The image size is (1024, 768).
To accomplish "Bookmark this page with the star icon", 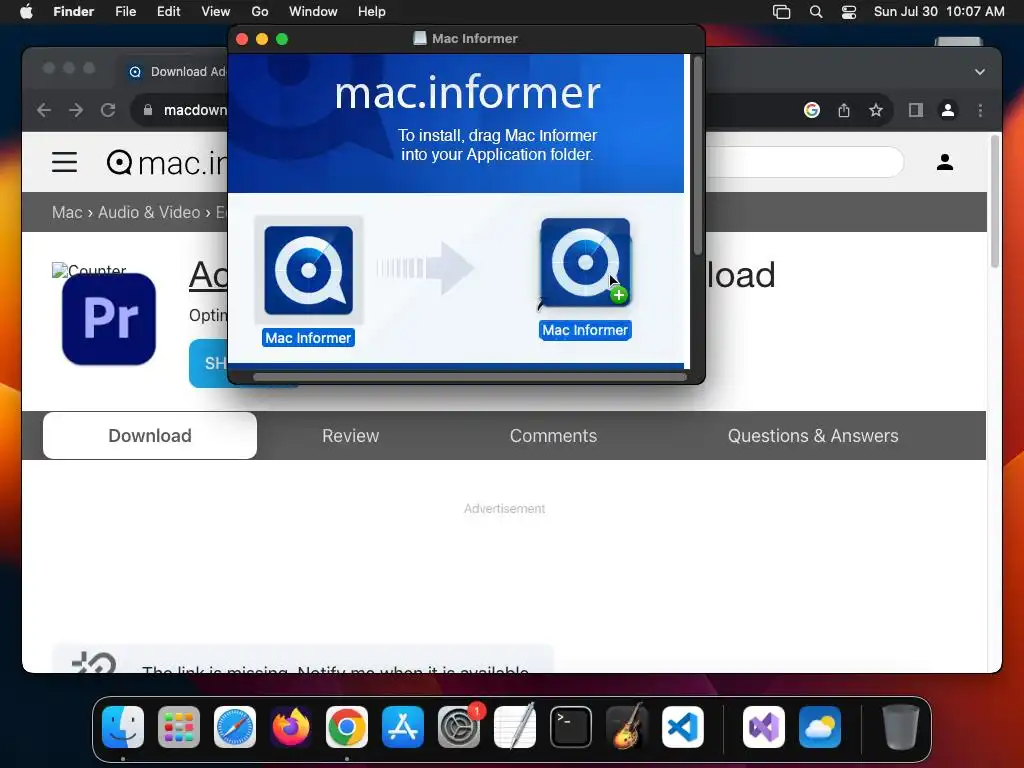I will (876, 110).
